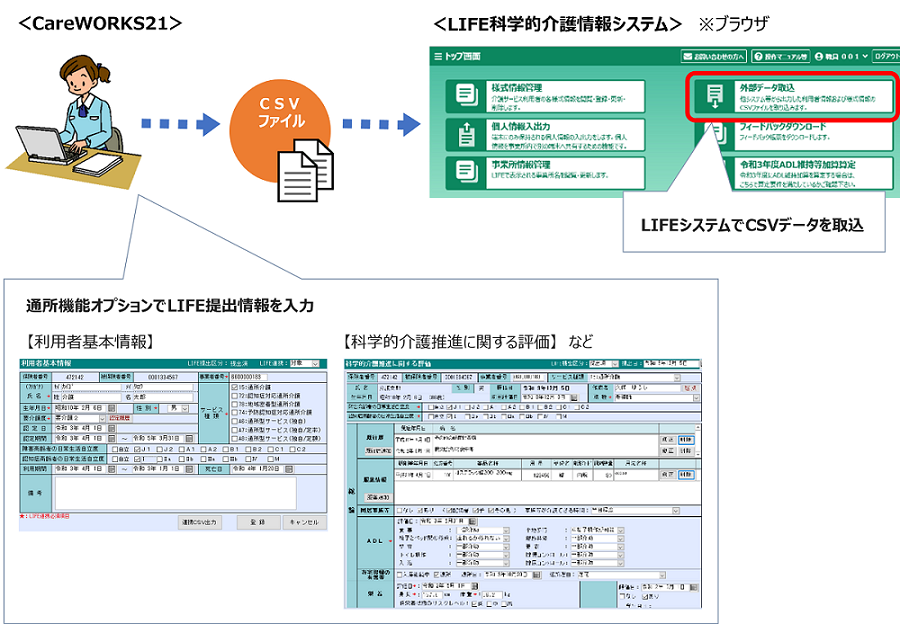Toggle the 15:通所介護 service checkbox
This screenshot has width=900, height=624.
pyautogui.click(x=234, y=387)
